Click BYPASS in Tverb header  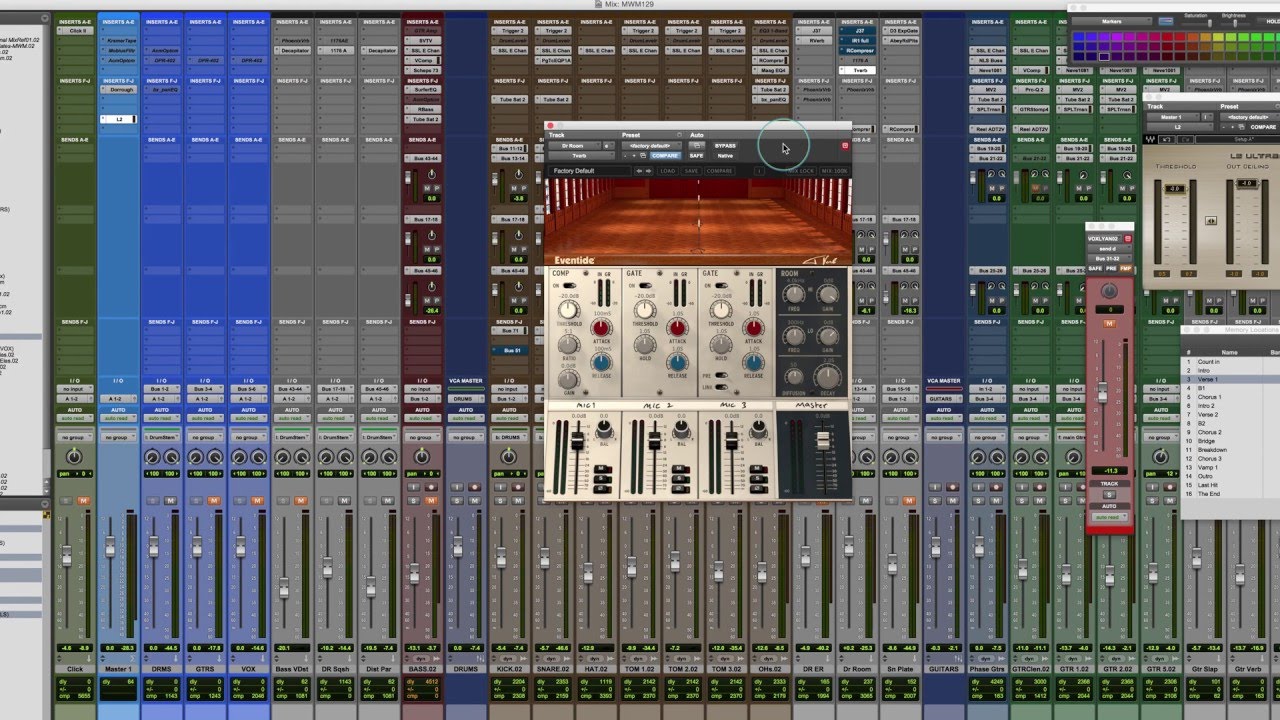tap(725, 146)
